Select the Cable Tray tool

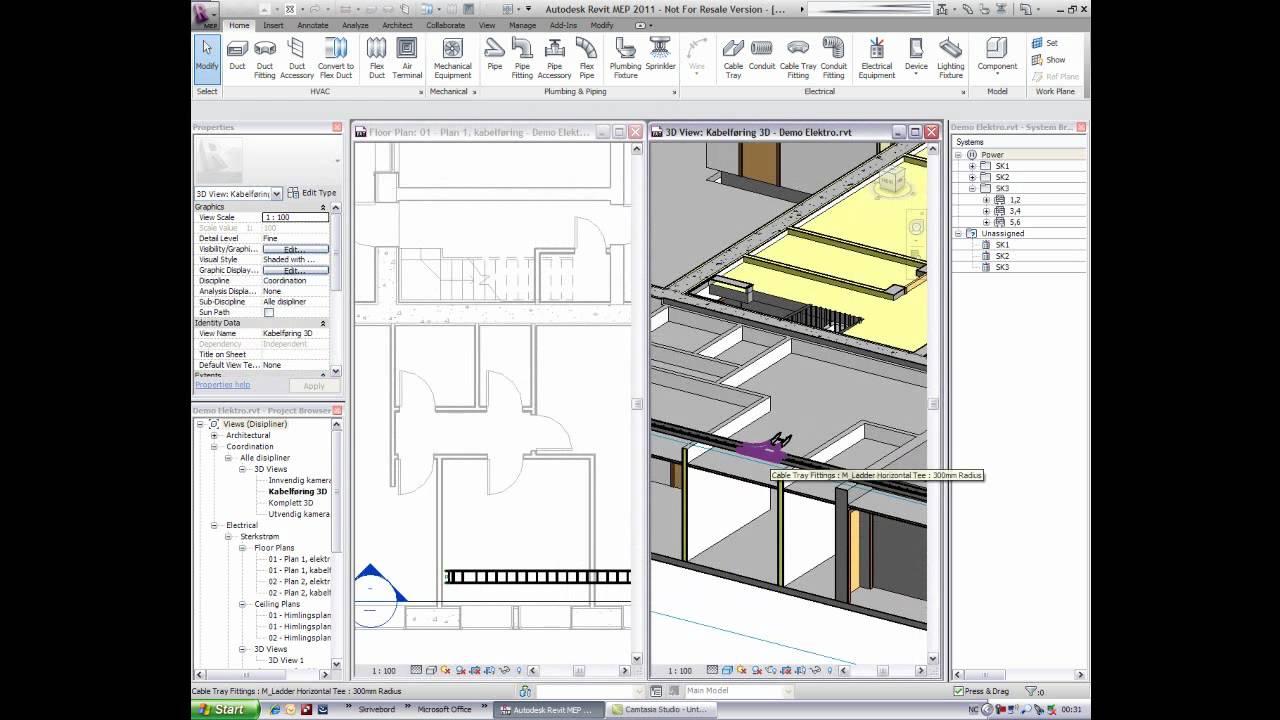(x=733, y=58)
